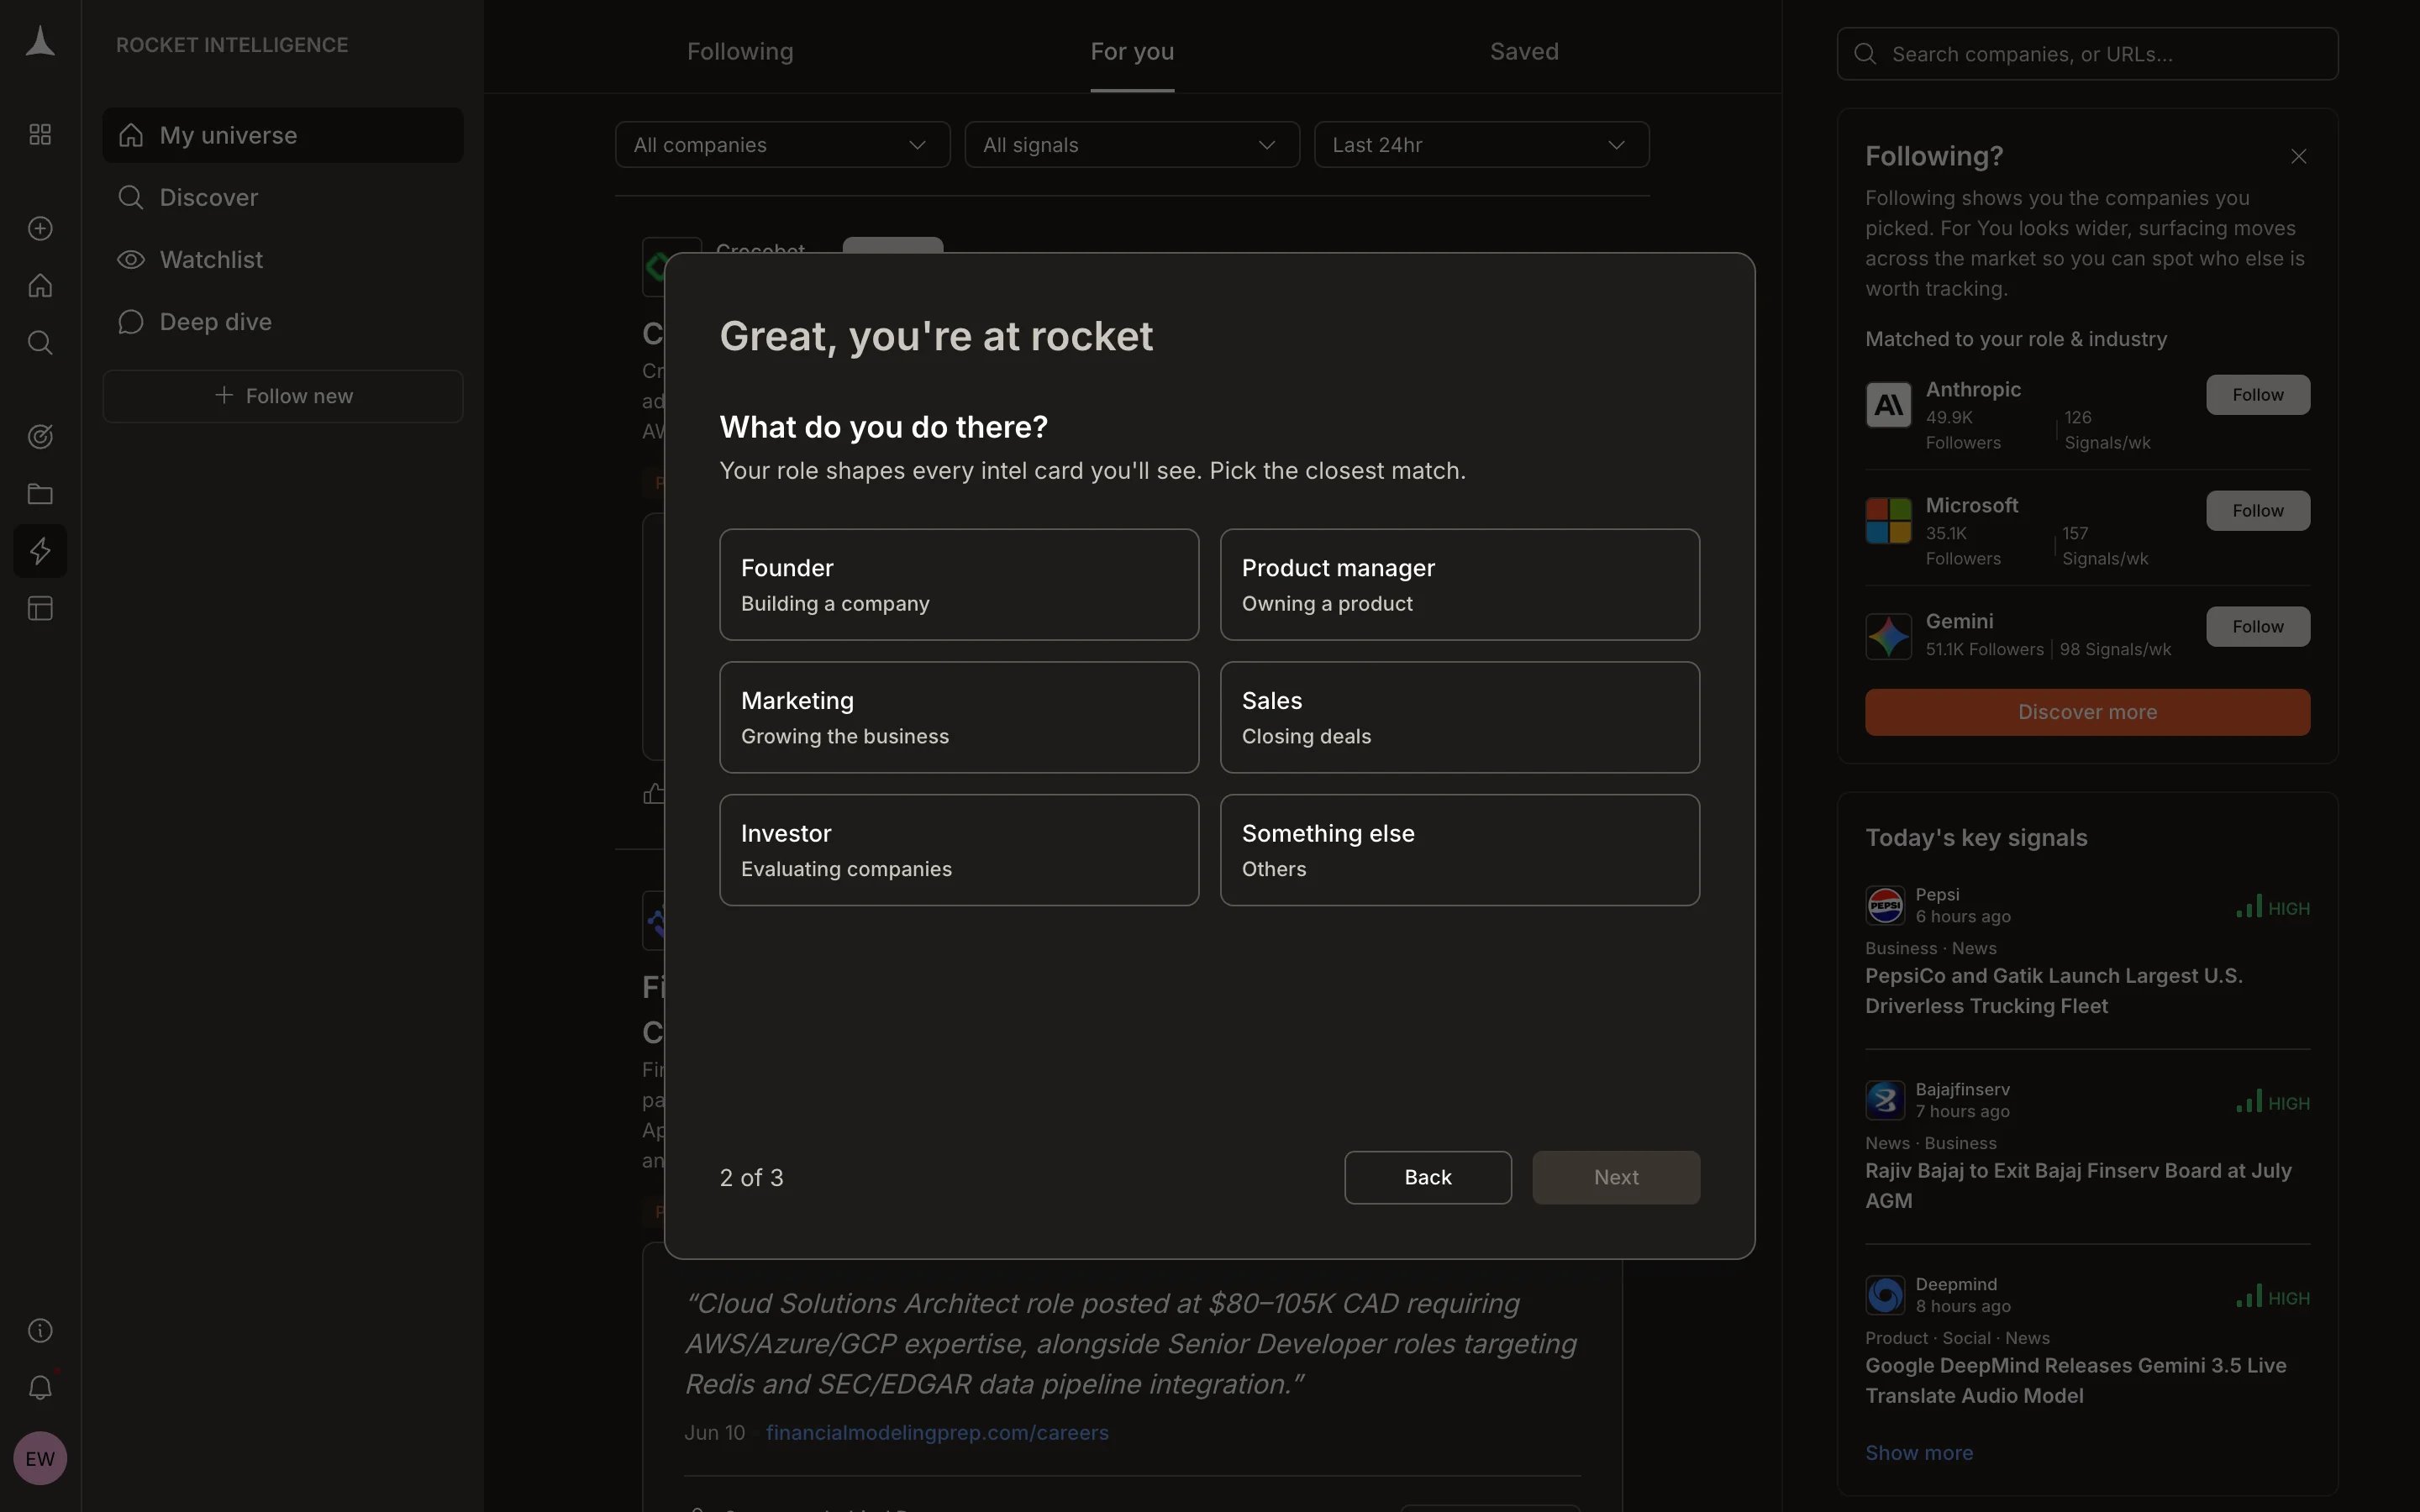
Task: Open Discover in sidebar
Action: [283, 197]
